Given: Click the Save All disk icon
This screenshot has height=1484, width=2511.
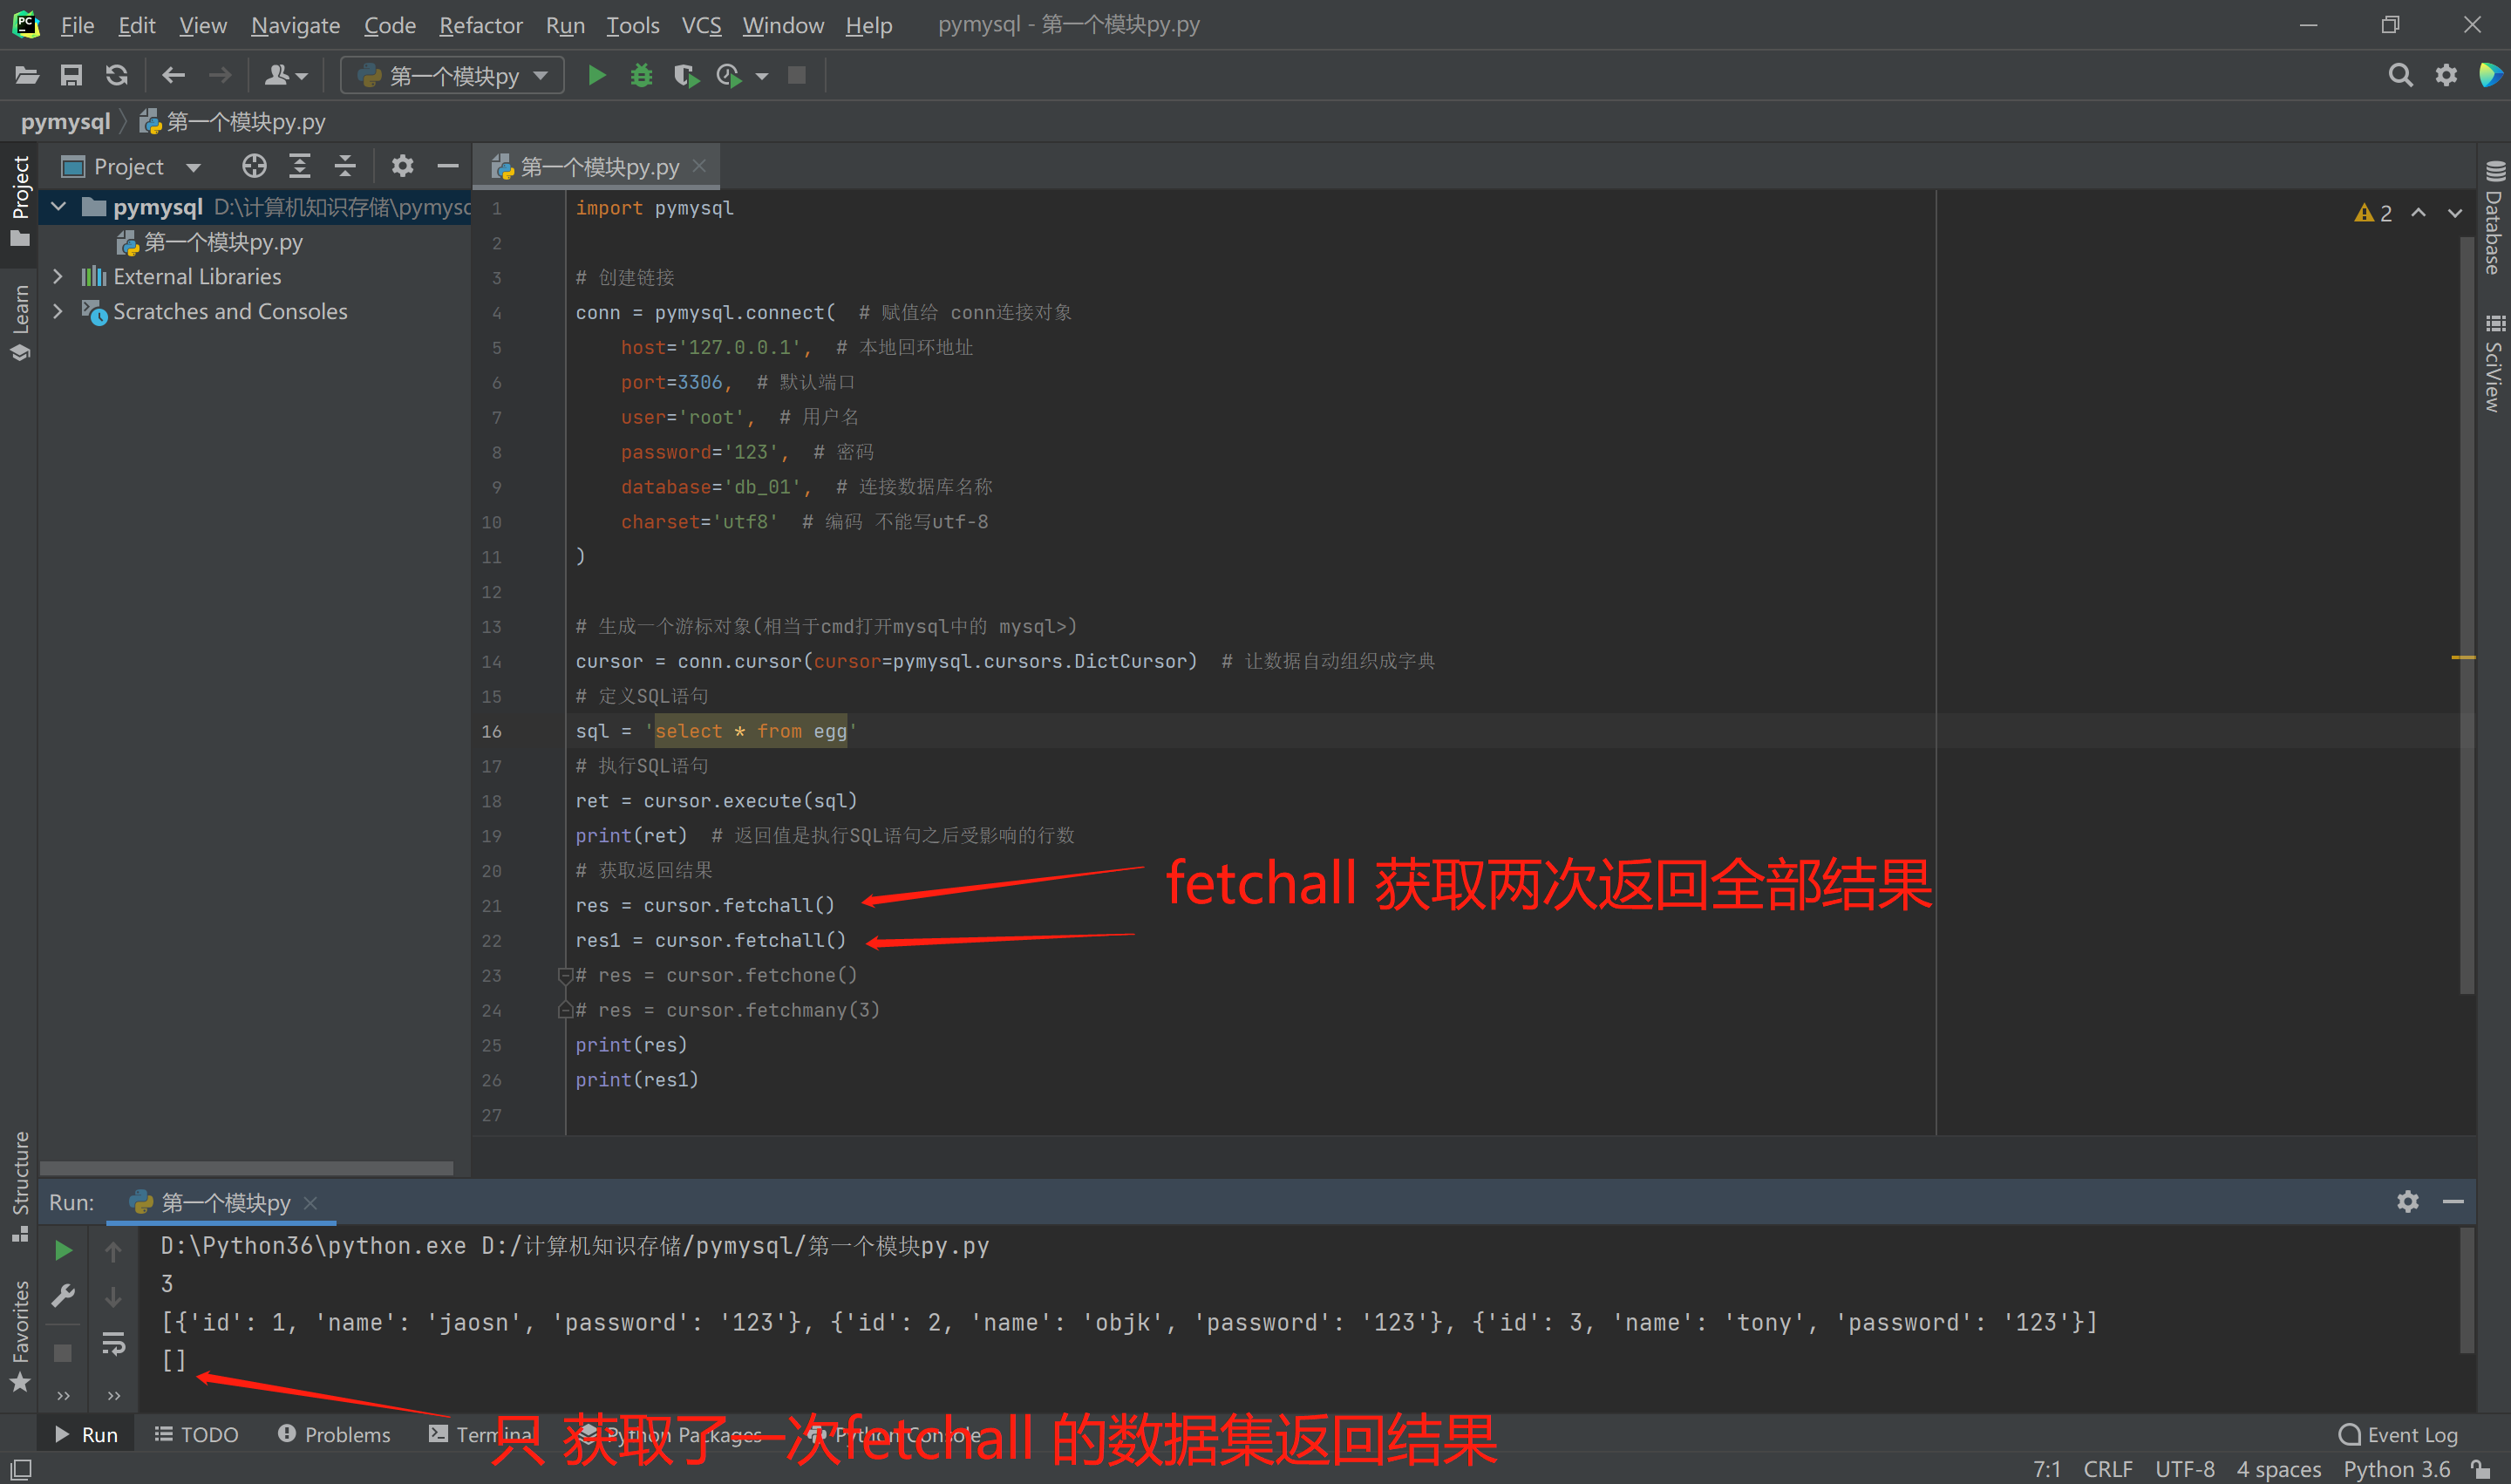Looking at the screenshot, I should [x=71, y=75].
